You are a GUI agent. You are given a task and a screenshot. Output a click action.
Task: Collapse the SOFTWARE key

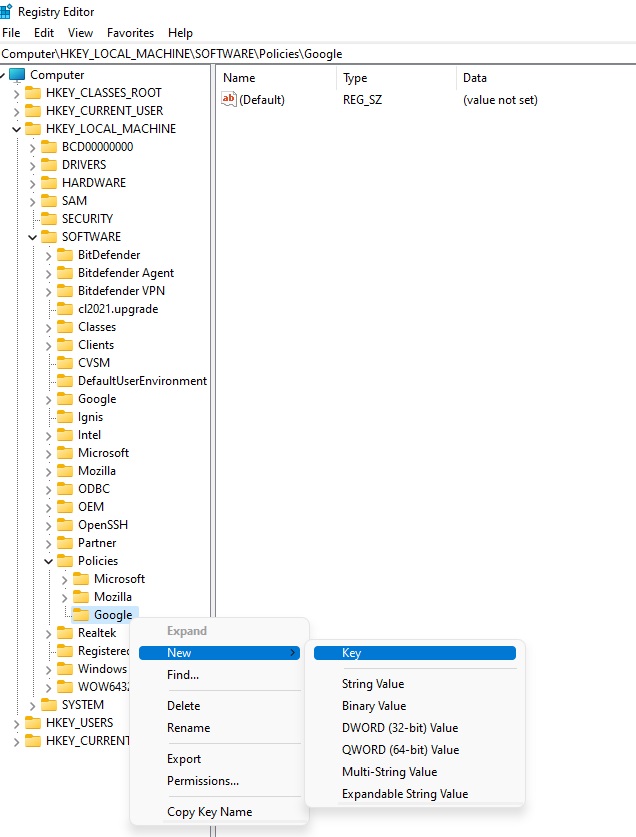pyautogui.click(x=33, y=238)
